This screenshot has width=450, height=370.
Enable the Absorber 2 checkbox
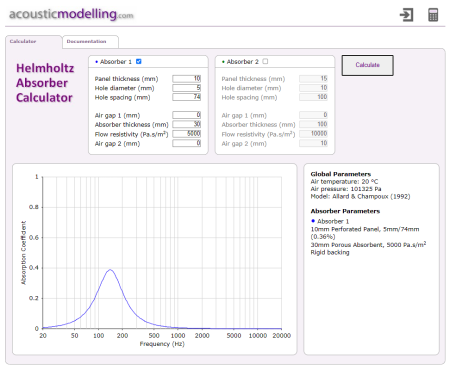click(x=265, y=61)
